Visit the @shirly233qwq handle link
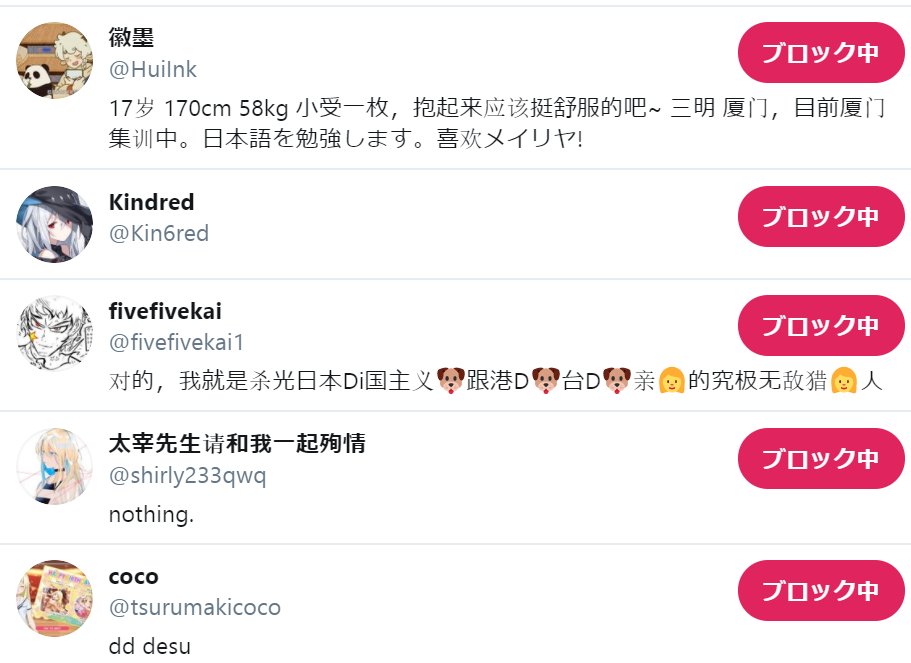The height and width of the screenshot is (663, 911). 187,476
